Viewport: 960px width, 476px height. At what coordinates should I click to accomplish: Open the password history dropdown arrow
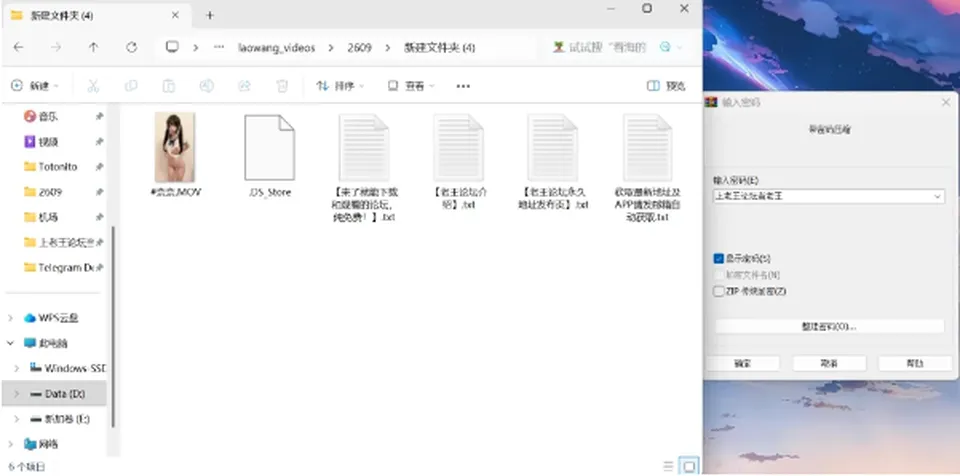pyautogui.click(x=937, y=197)
